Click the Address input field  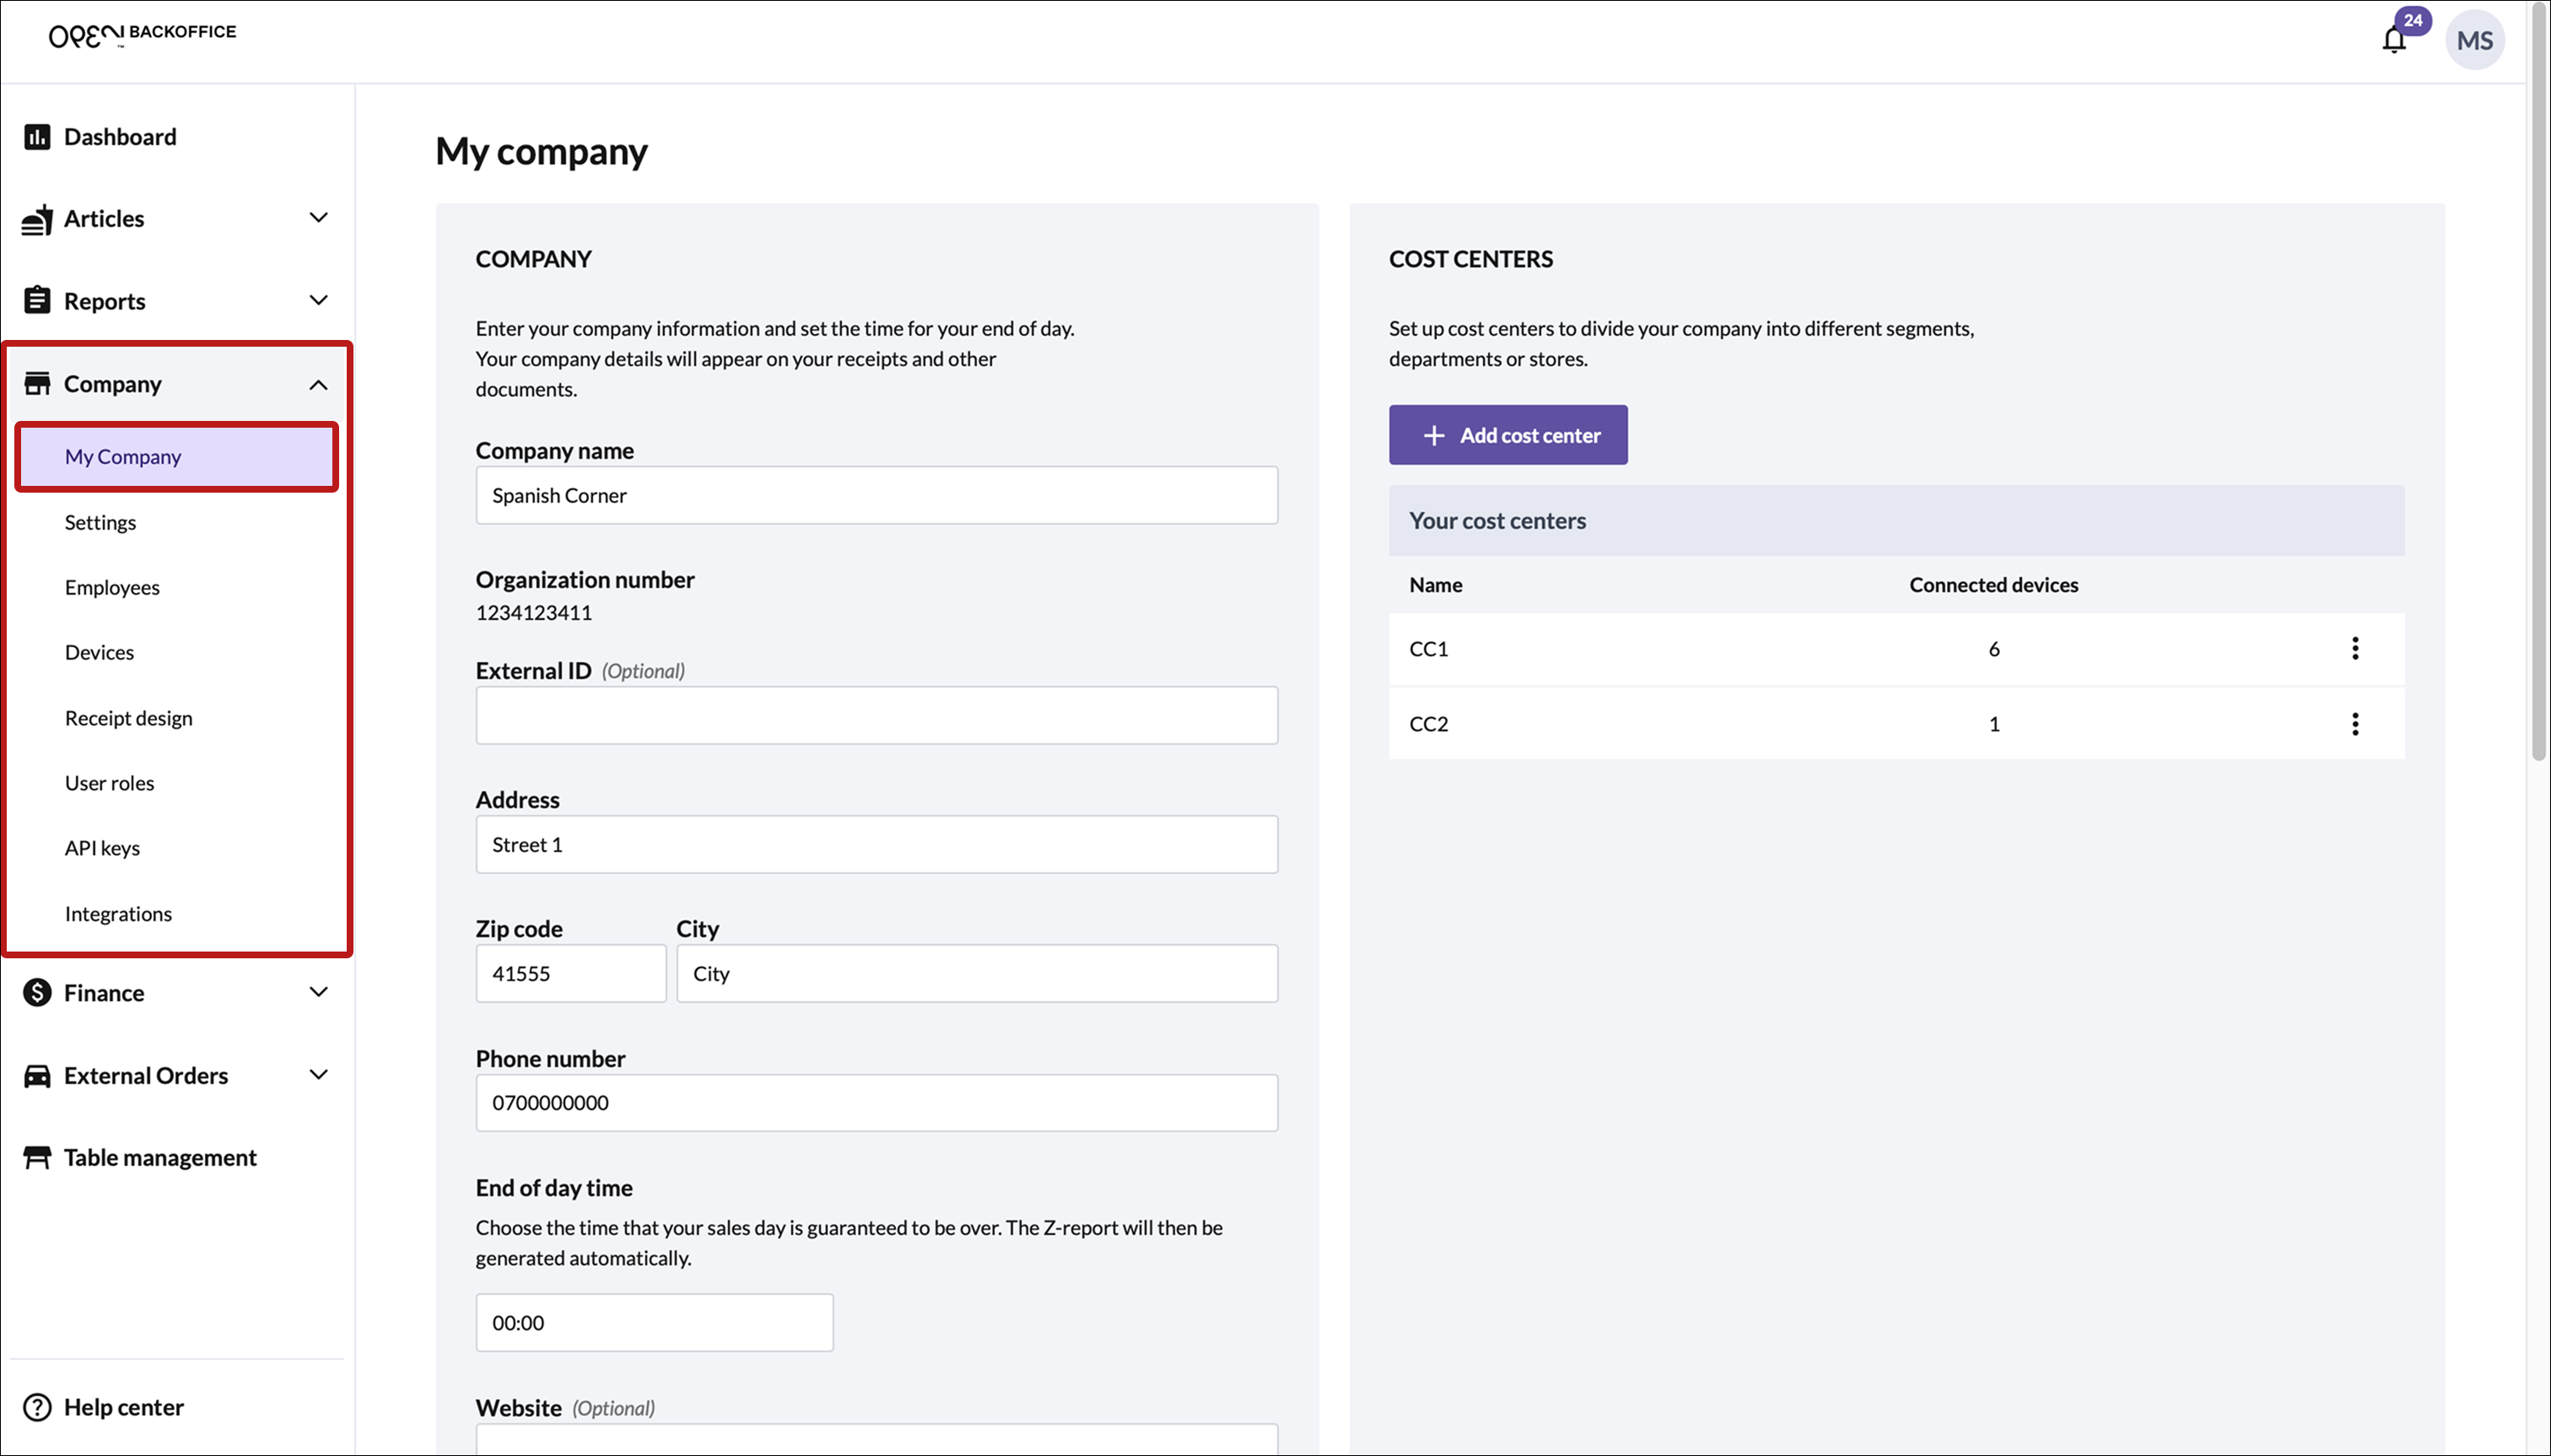[876, 844]
